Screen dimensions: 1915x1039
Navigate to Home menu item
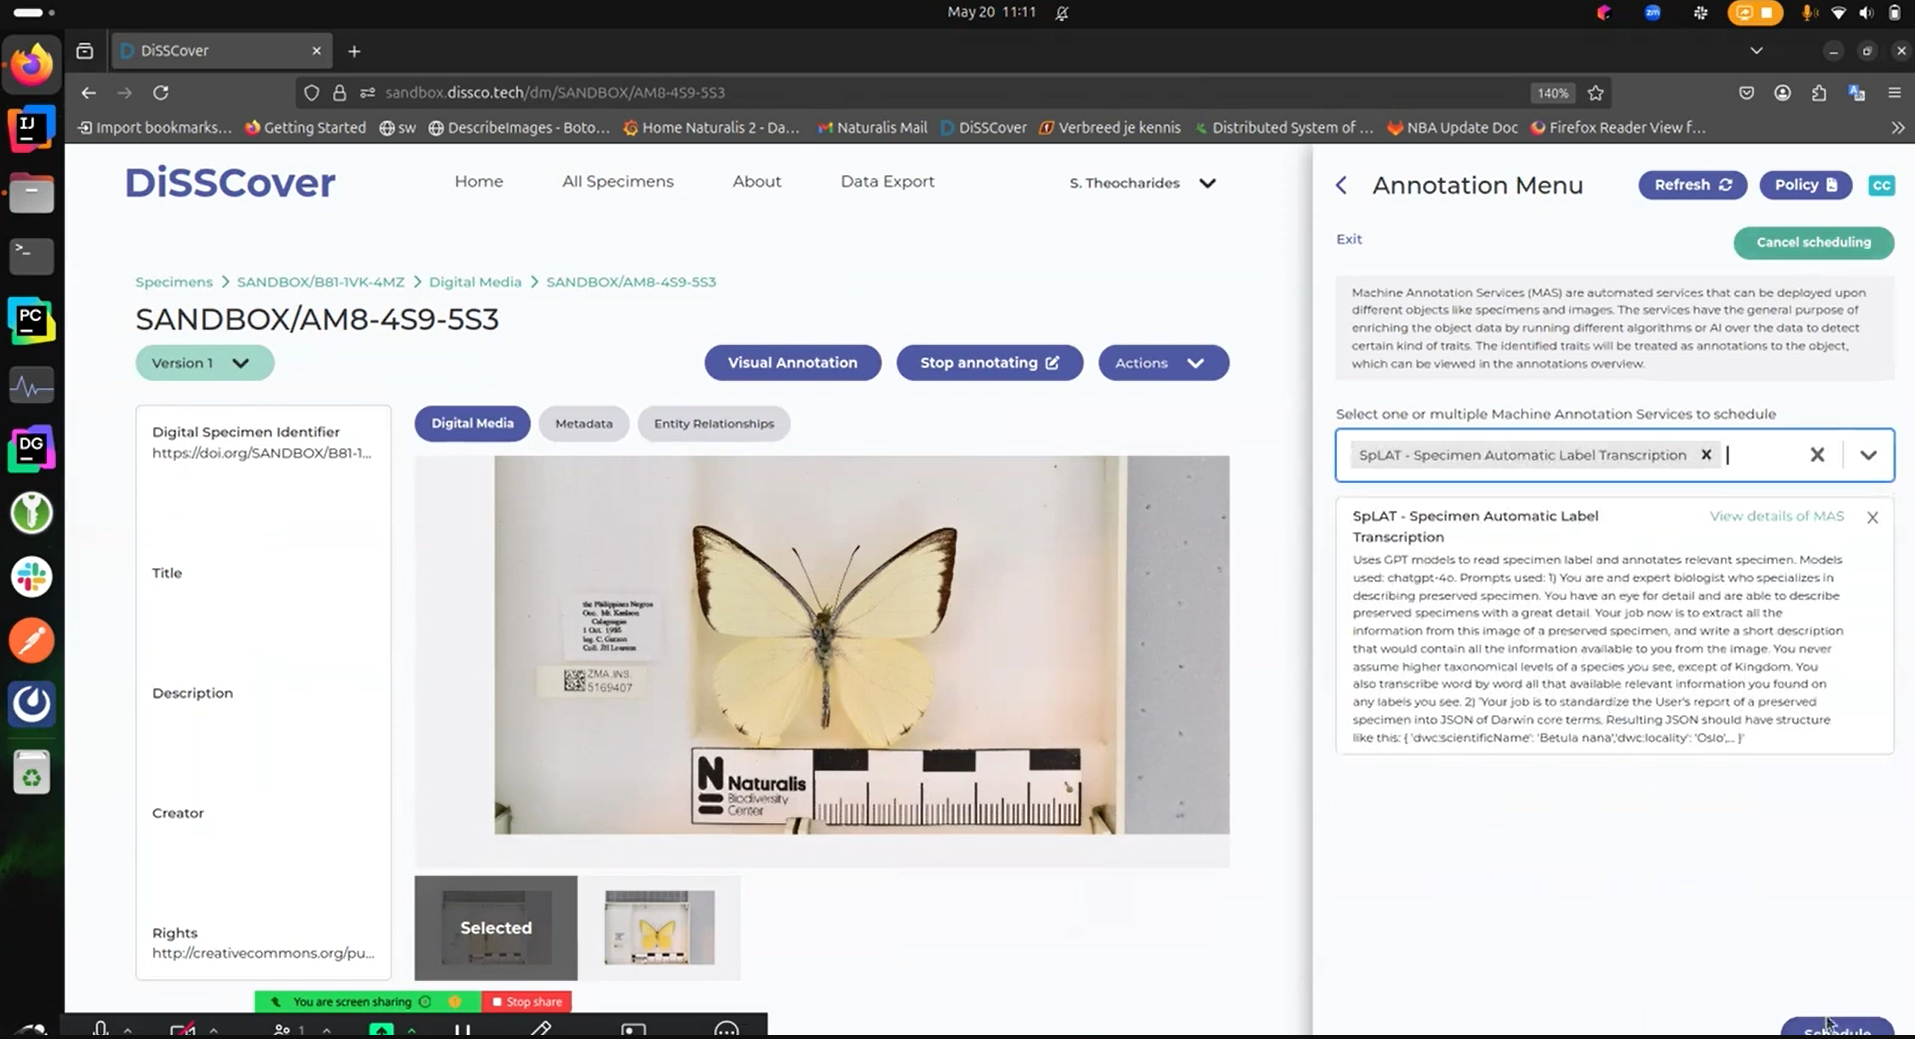coord(479,181)
